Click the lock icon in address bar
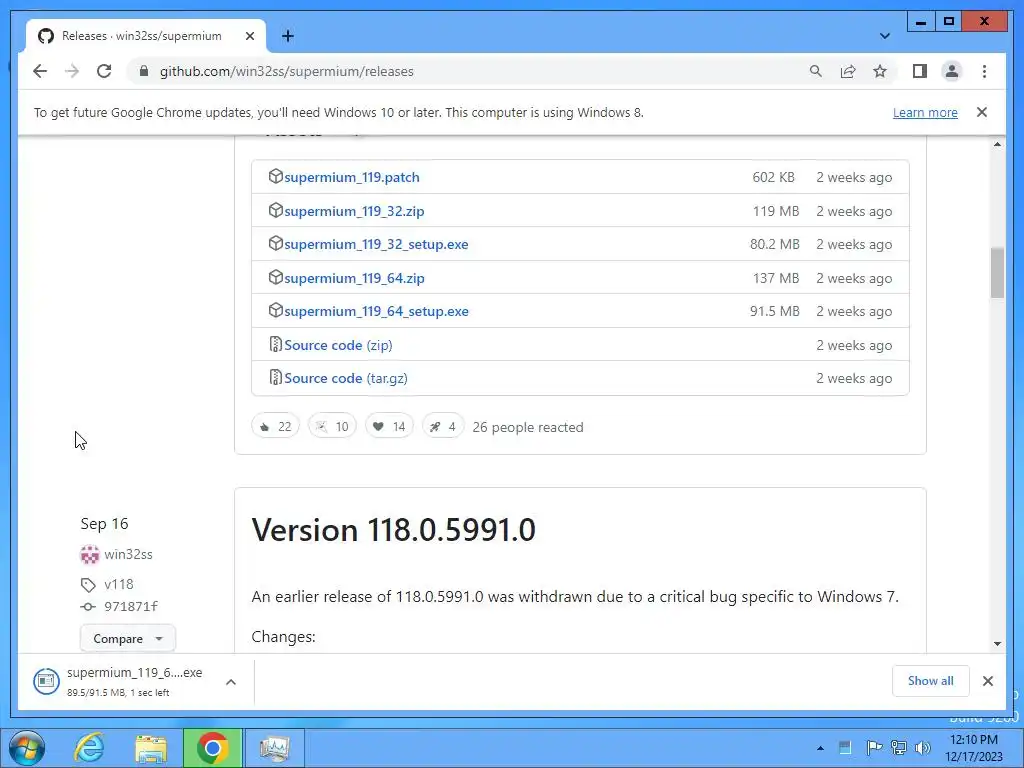Viewport: 1024px width, 768px height. [x=144, y=71]
